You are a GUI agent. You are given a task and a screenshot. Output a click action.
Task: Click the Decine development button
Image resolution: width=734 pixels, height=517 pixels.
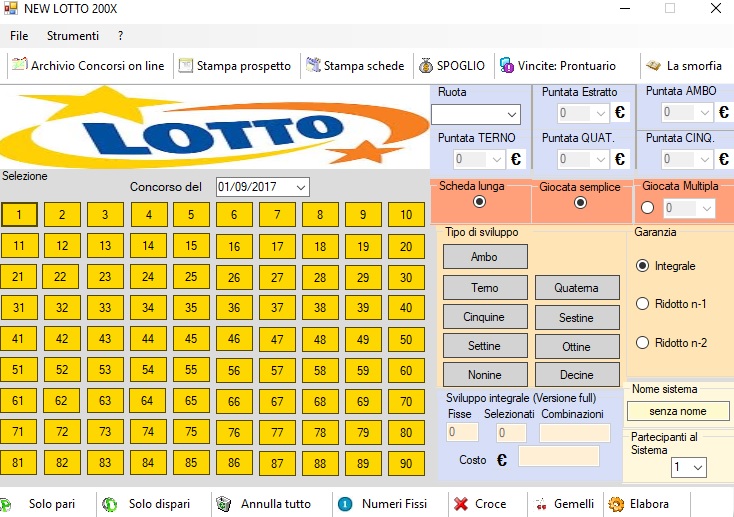point(577,375)
